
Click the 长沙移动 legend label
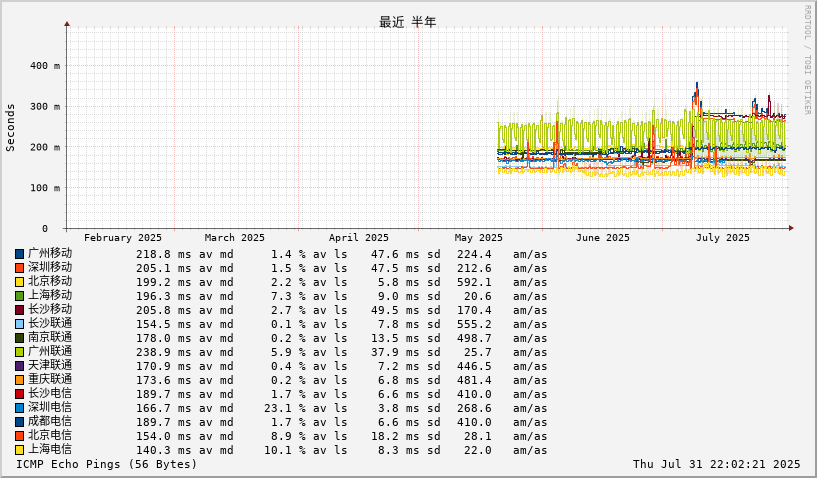[x=50, y=310]
